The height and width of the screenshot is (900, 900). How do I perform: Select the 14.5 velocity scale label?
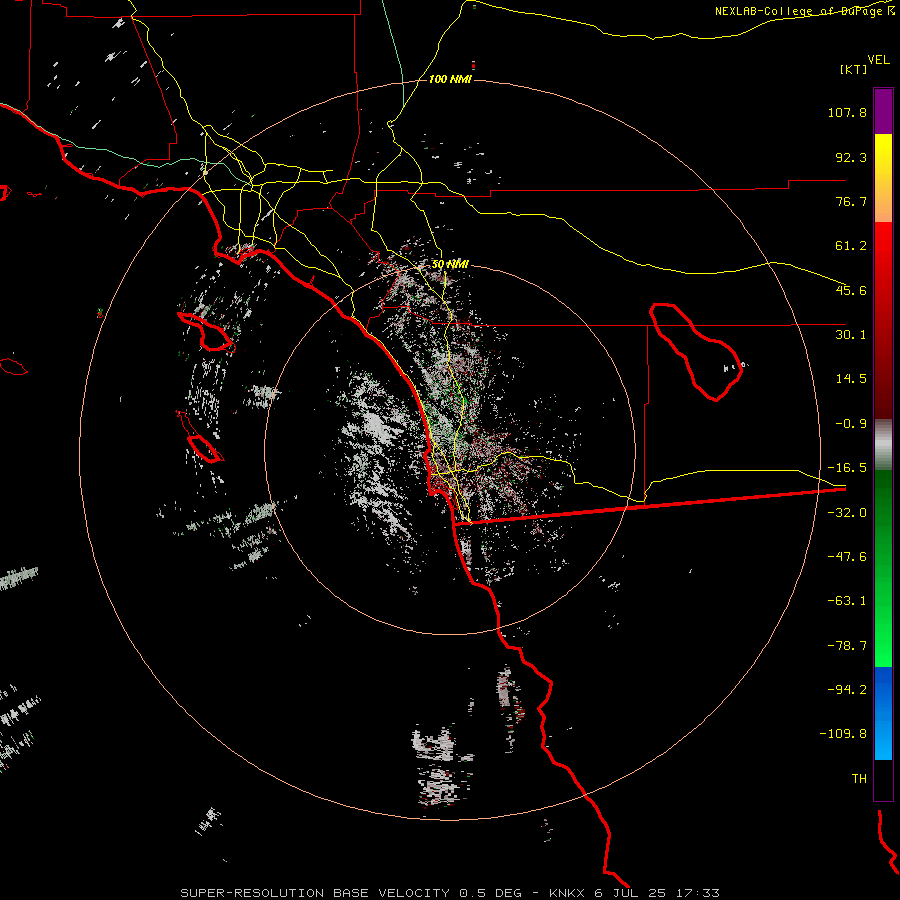point(851,379)
